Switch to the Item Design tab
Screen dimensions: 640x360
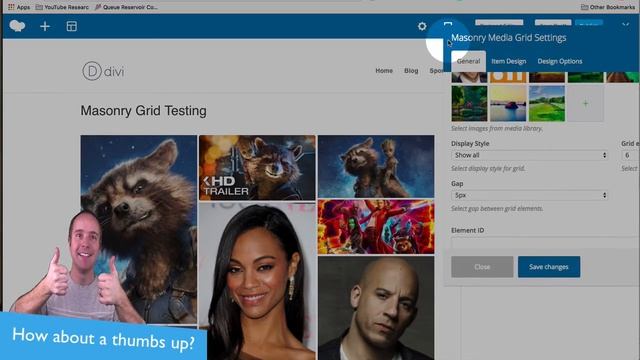point(509,61)
